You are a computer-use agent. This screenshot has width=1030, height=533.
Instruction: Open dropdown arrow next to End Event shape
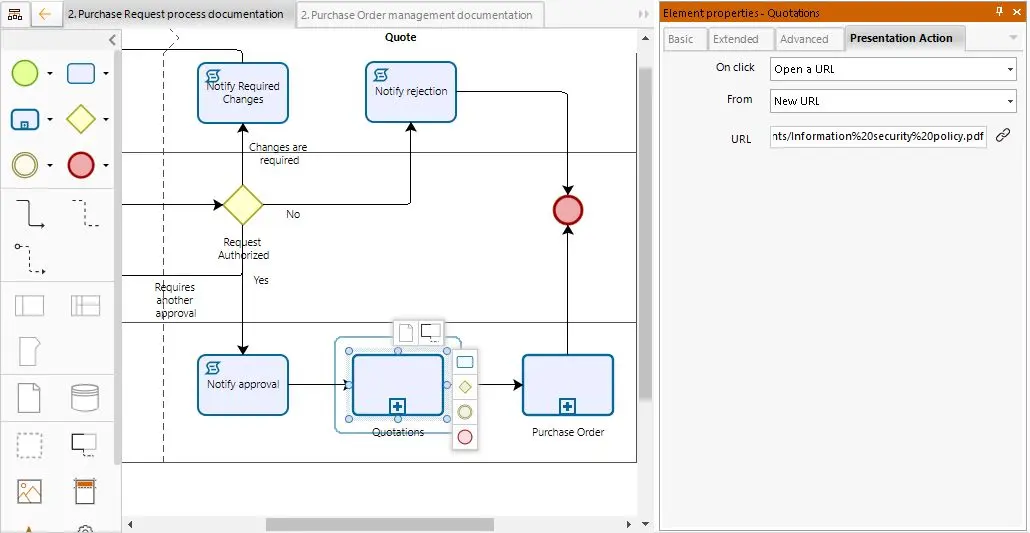pos(106,166)
